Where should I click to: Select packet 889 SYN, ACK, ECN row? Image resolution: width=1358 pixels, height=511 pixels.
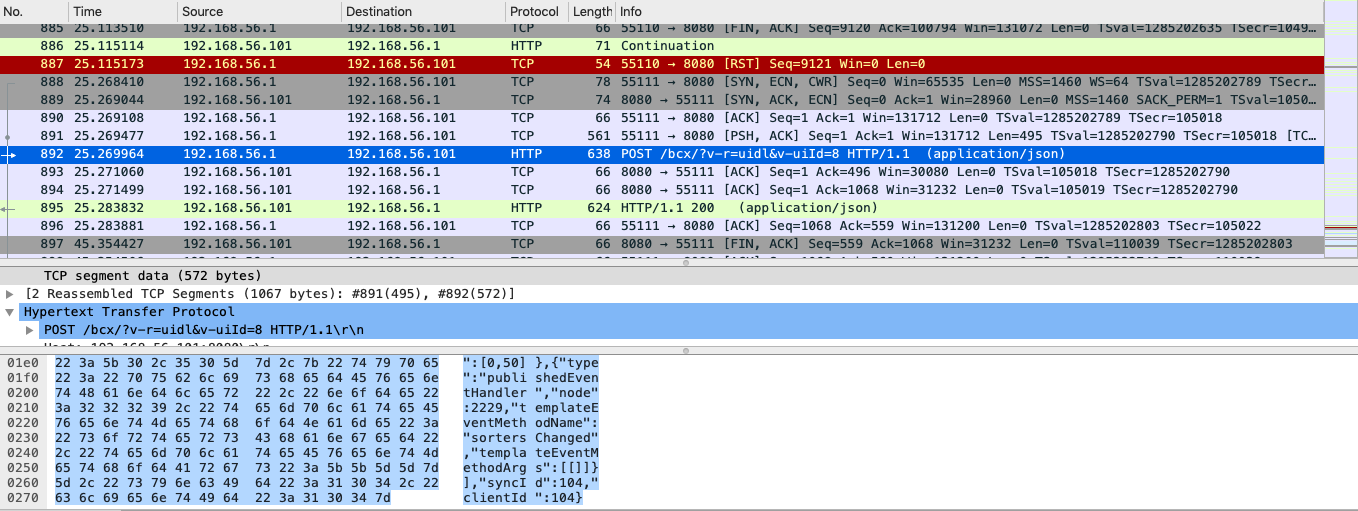tap(660, 100)
